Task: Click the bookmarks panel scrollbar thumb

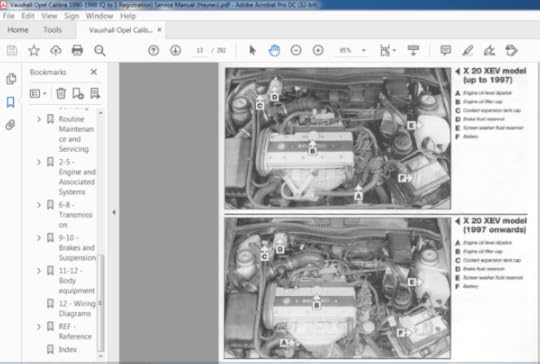Action: tap(101, 302)
